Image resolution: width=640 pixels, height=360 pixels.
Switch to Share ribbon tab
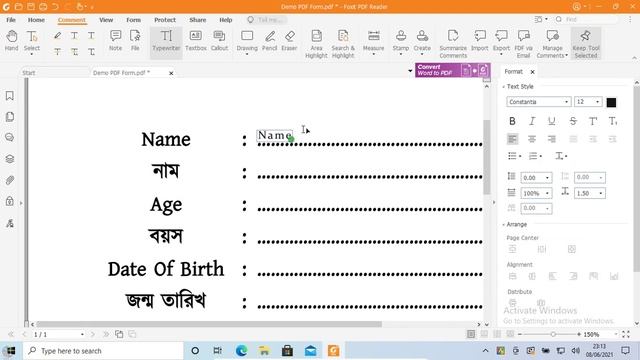pos(198,20)
